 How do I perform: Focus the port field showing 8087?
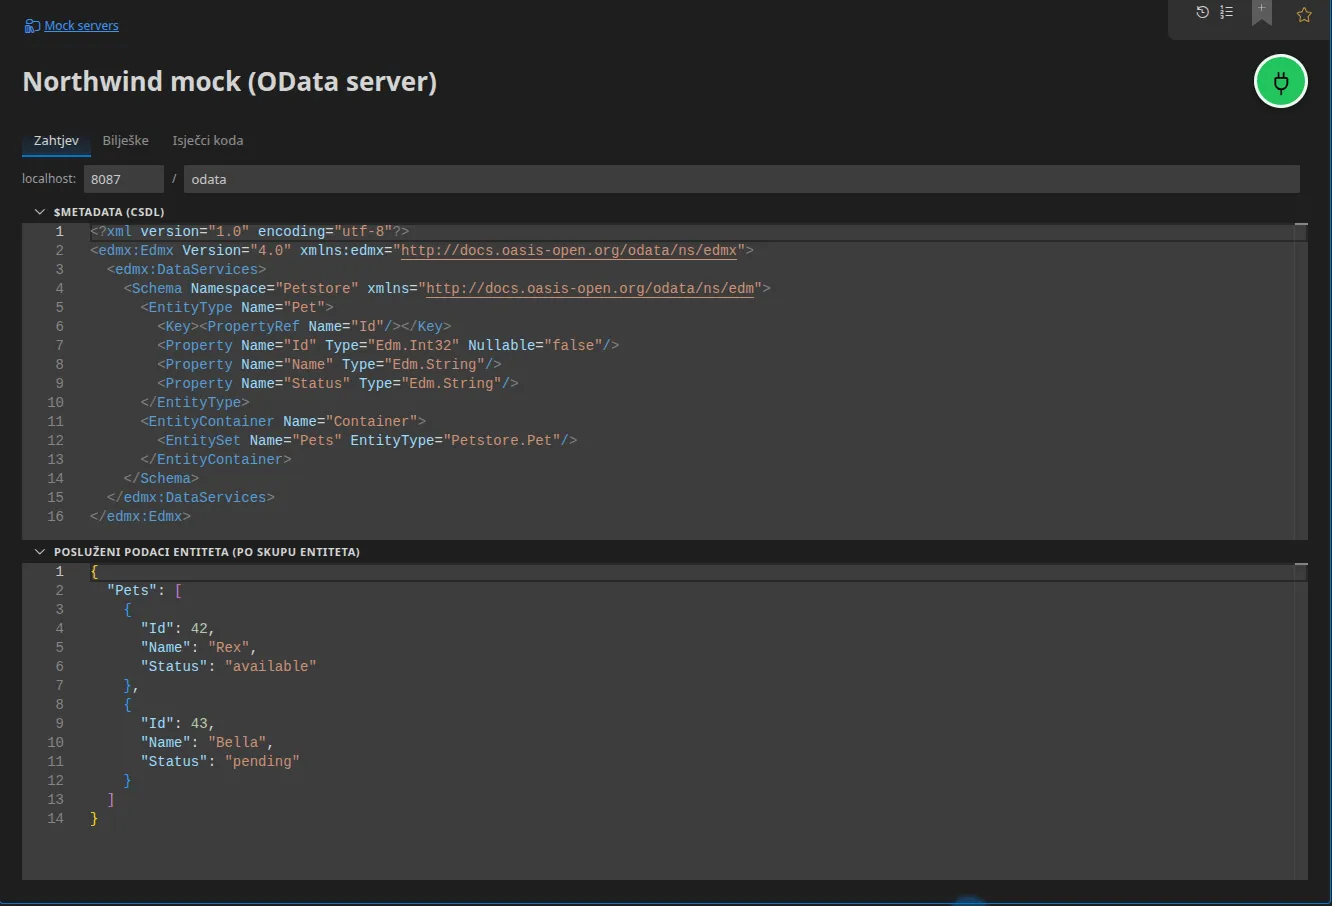[x=123, y=179]
